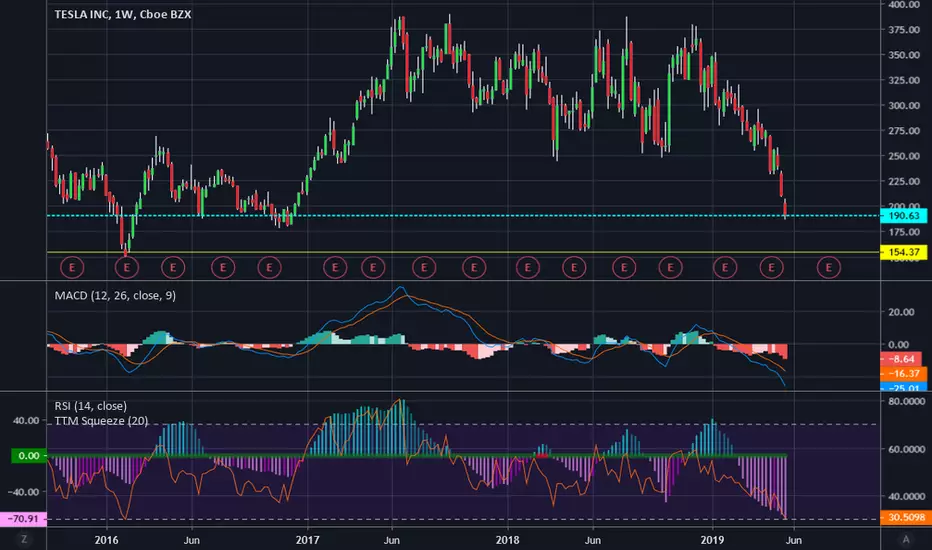
Task: Click the Jun label between 2018 and 2019
Action: tap(593, 540)
